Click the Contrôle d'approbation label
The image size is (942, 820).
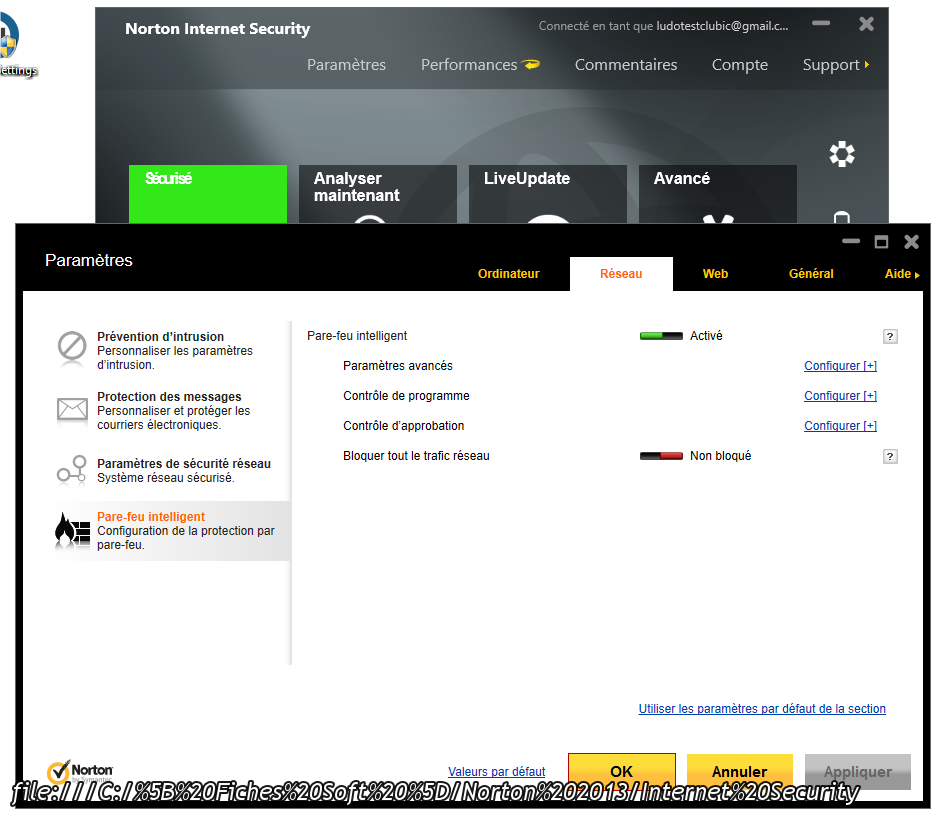(x=404, y=426)
